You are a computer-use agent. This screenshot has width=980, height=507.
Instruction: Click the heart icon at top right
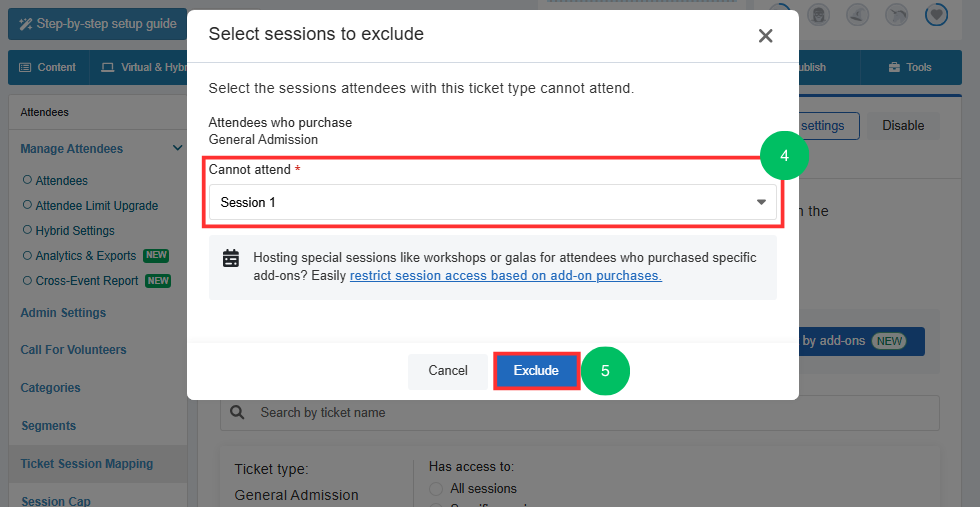coord(936,14)
